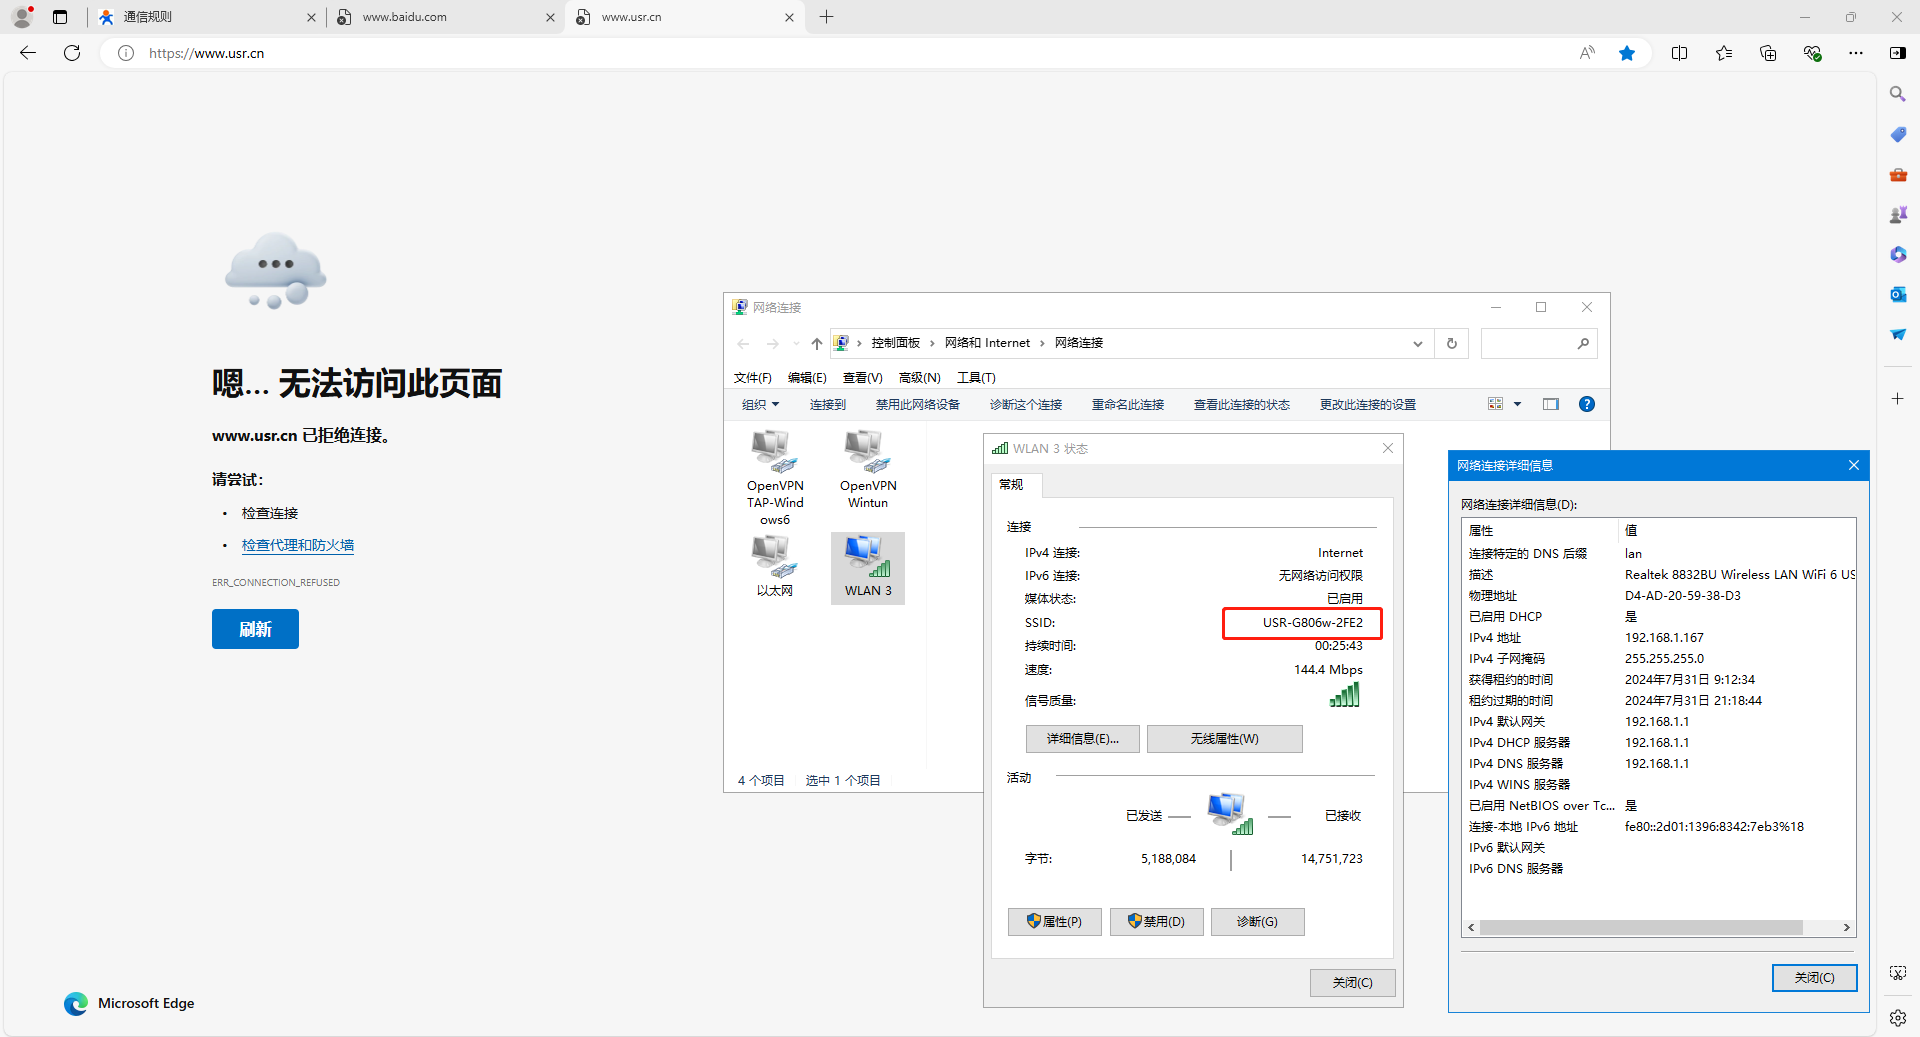The image size is (1920, 1037).
Task: Click the 详细信息(E)... button
Action: (x=1082, y=739)
